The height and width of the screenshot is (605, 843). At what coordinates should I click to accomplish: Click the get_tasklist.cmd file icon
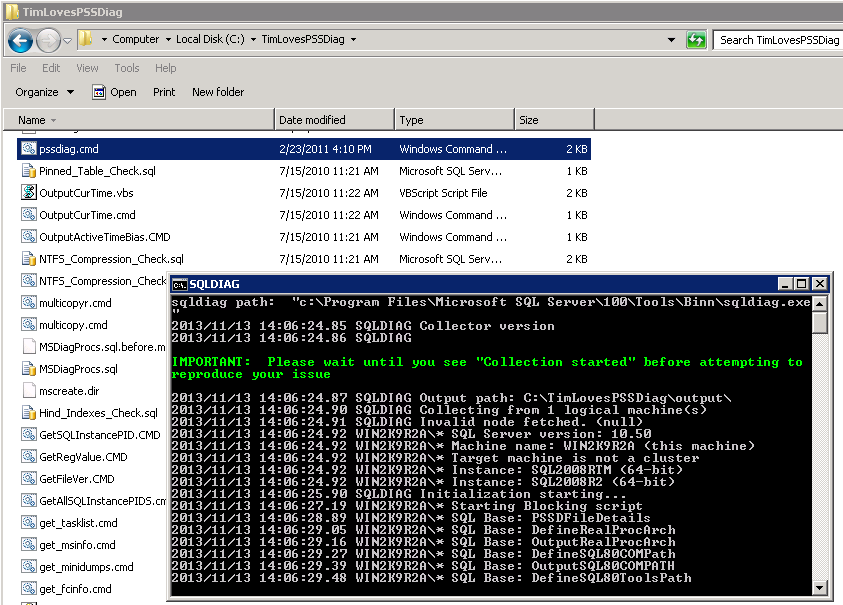coord(29,523)
